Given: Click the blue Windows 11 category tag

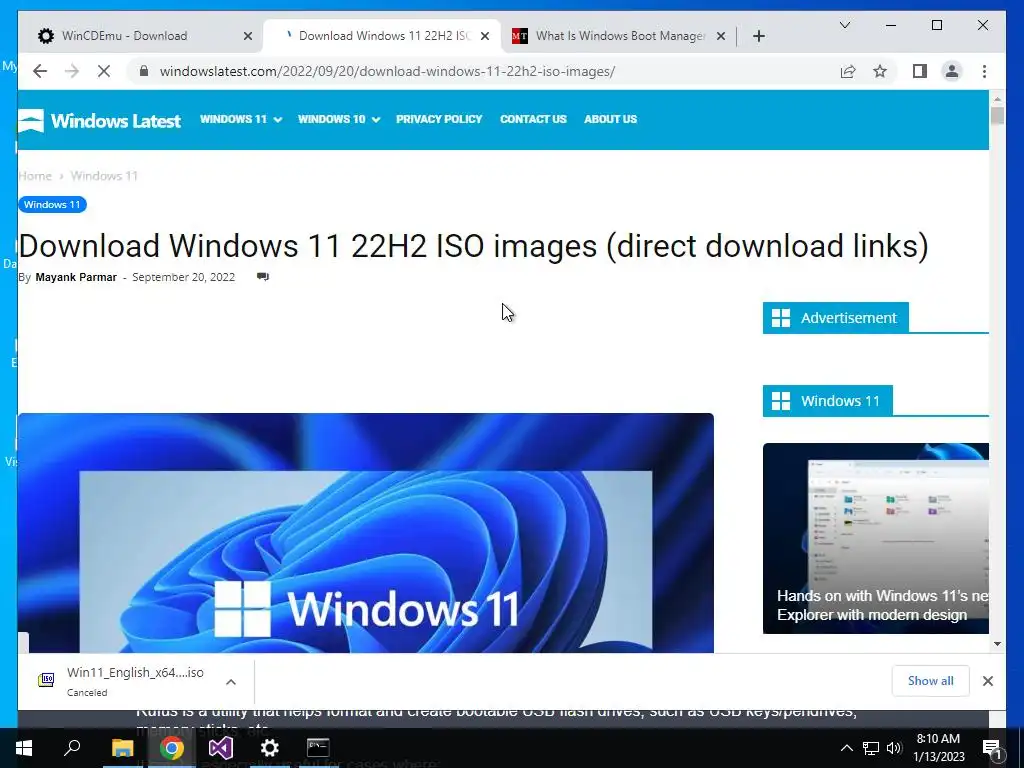Looking at the screenshot, I should (52, 204).
